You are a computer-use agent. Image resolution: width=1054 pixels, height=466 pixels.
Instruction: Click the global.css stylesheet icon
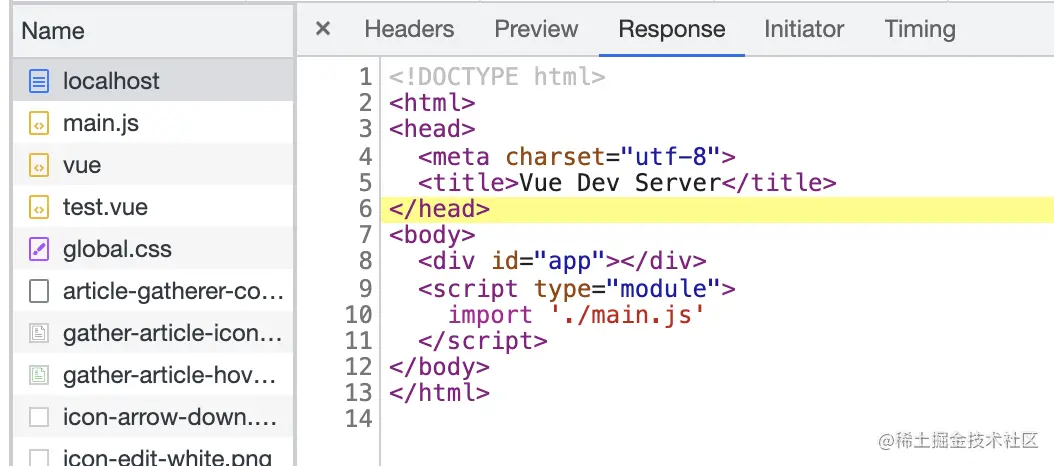click(x=39, y=249)
